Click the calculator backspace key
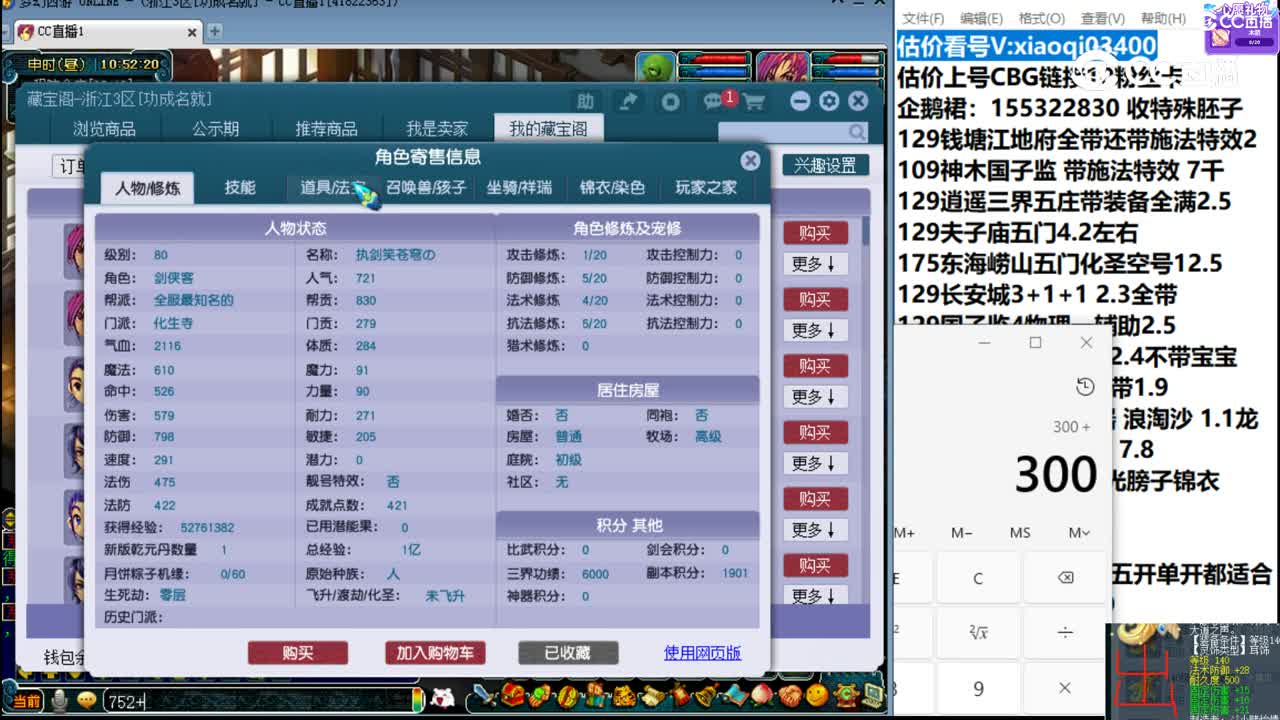 pyautogui.click(x=1065, y=578)
